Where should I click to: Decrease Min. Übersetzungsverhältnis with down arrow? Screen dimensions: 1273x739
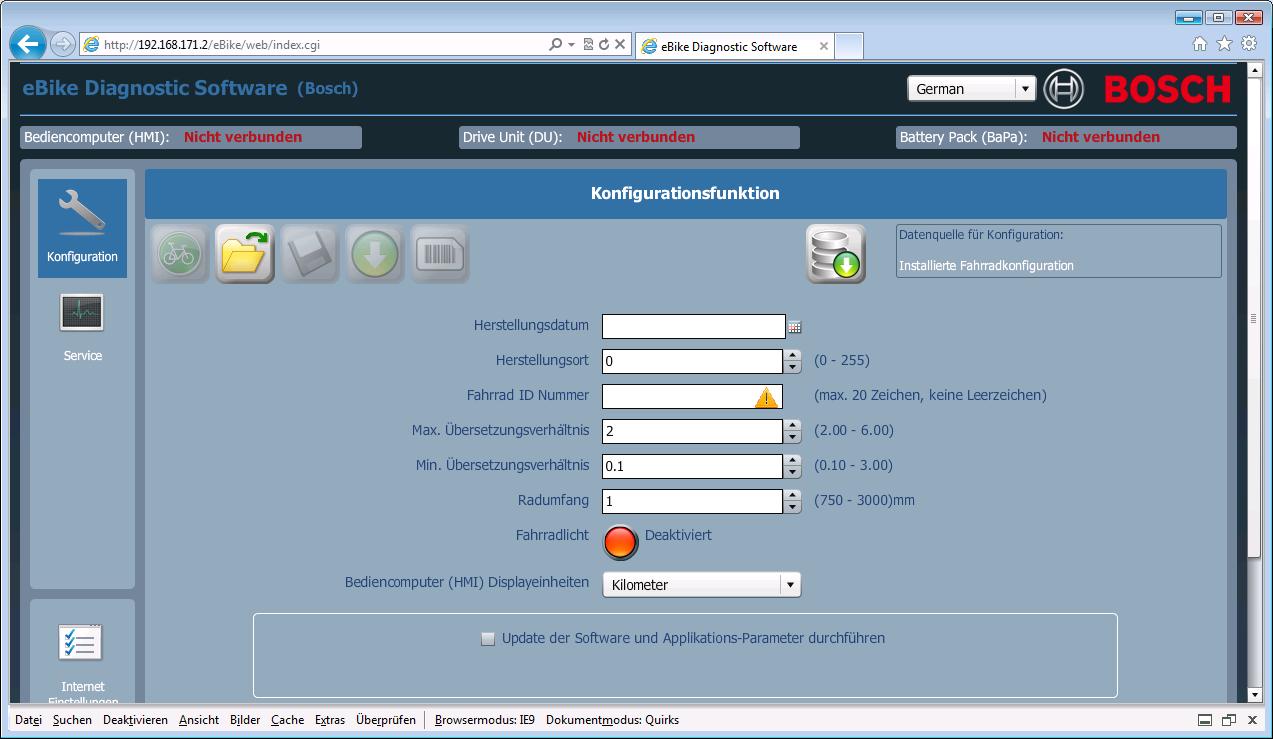793,472
